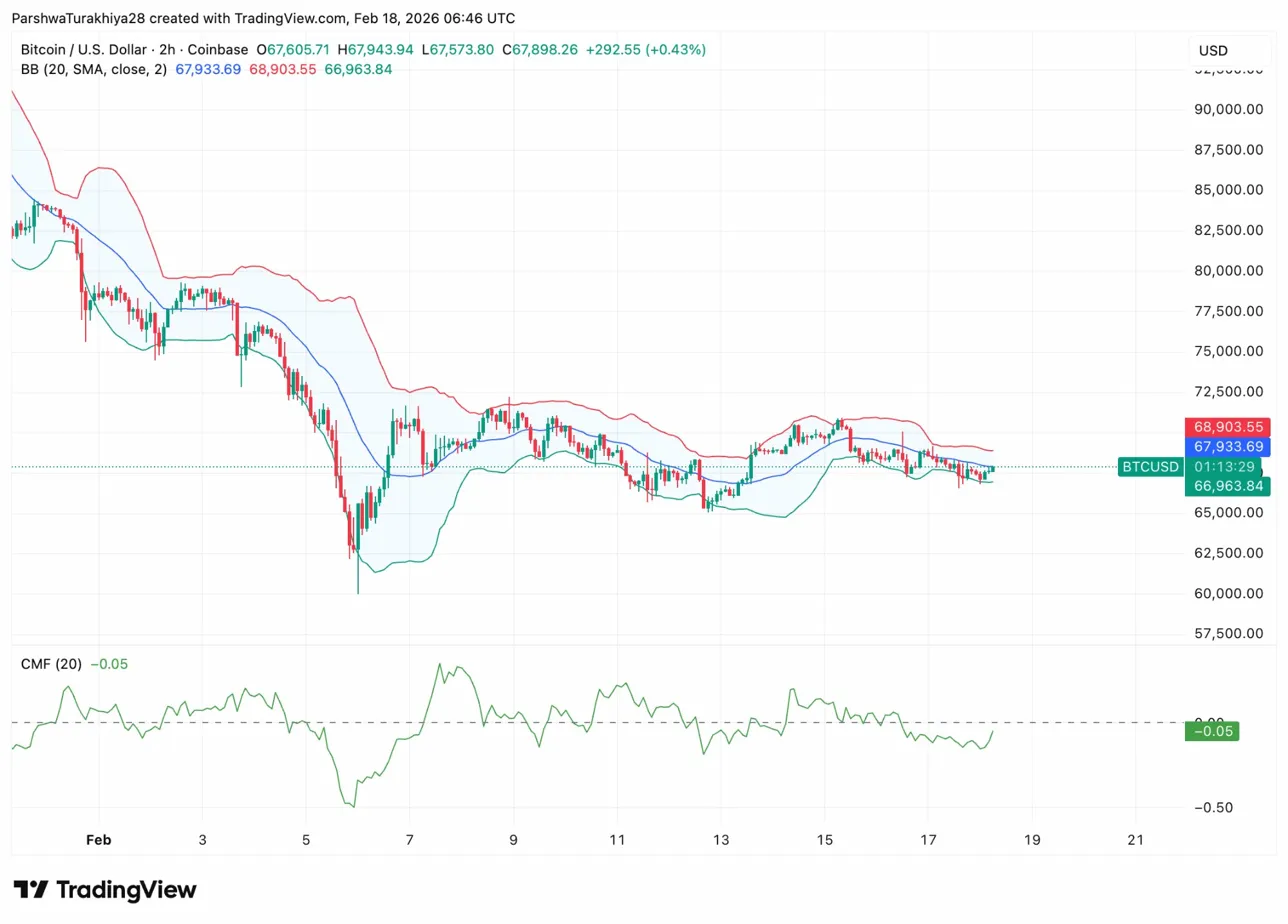Click date 13 on the time axis

pyautogui.click(x=721, y=840)
